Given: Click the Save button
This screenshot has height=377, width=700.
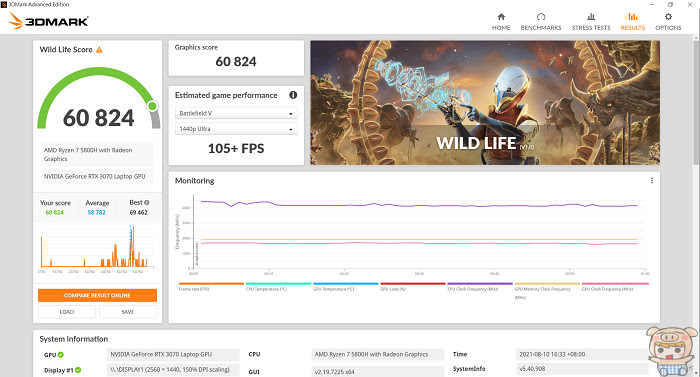Looking at the screenshot, I should pyautogui.click(x=128, y=312).
